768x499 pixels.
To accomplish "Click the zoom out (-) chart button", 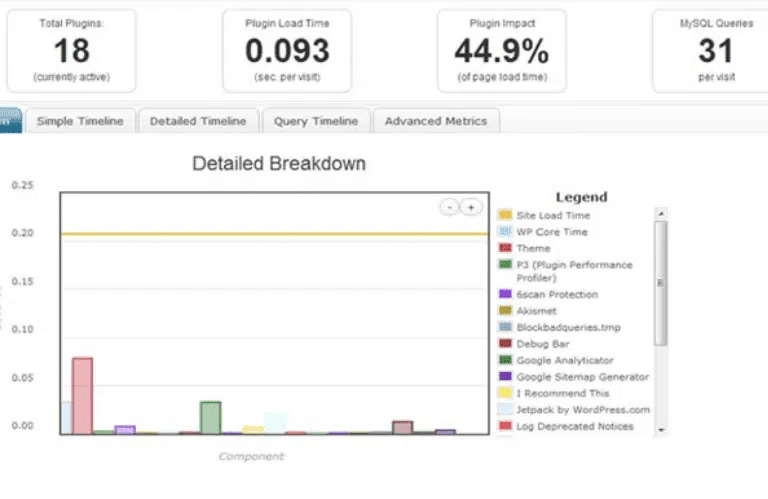I will click(x=450, y=207).
